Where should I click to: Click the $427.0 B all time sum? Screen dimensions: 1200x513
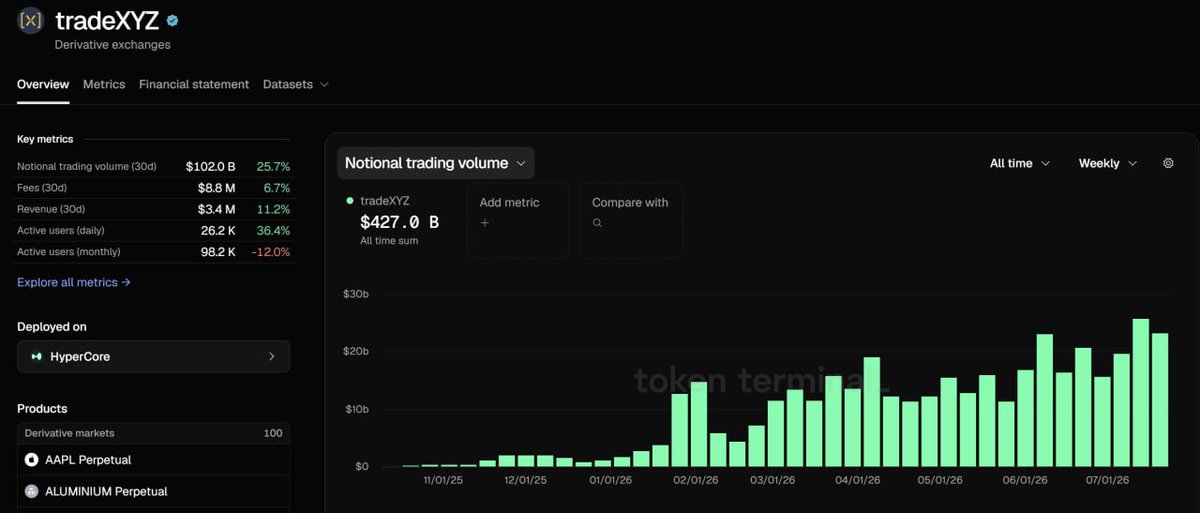coord(399,222)
